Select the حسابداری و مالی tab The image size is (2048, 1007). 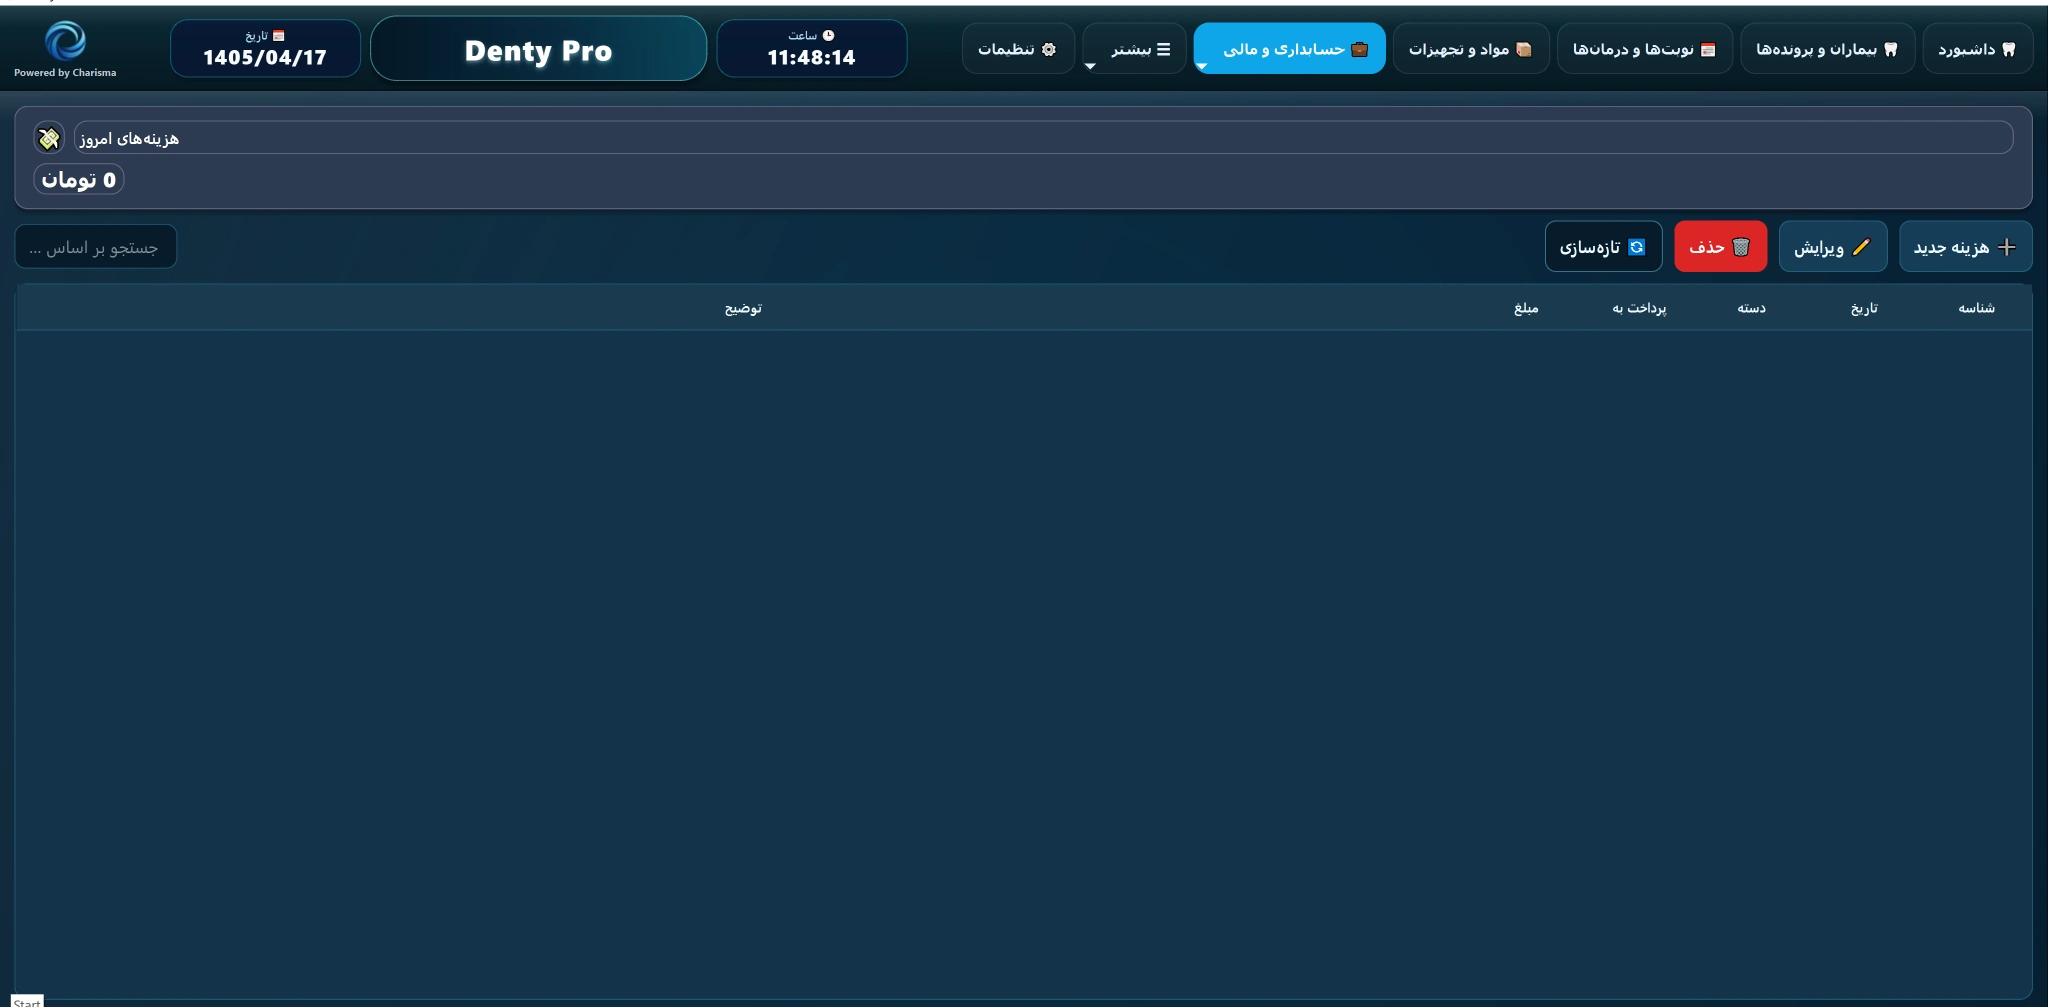point(1289,49)
